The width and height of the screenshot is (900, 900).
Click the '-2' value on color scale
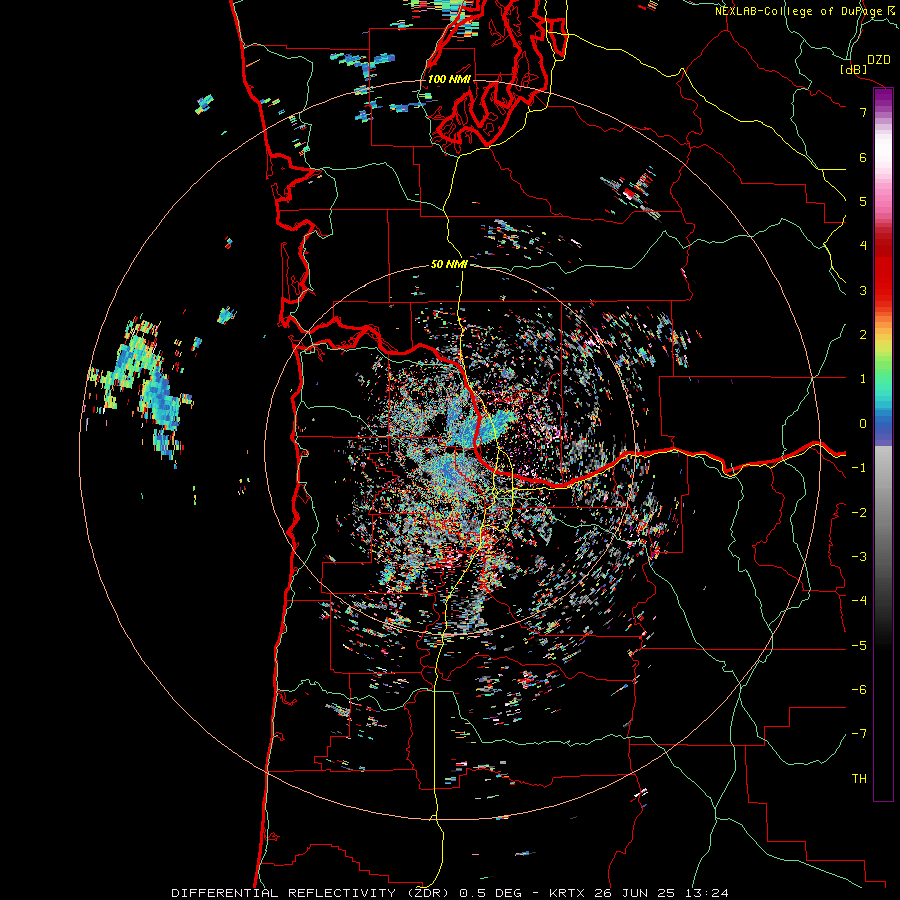[859, 513]
